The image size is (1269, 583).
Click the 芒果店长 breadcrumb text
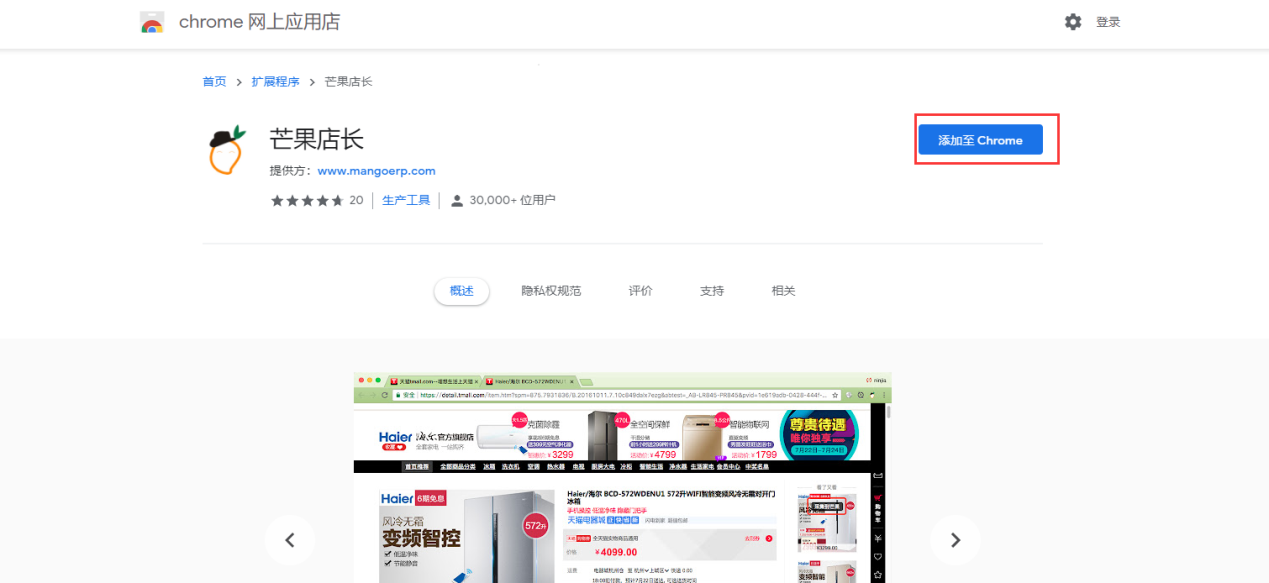click(x=349, y=81)
